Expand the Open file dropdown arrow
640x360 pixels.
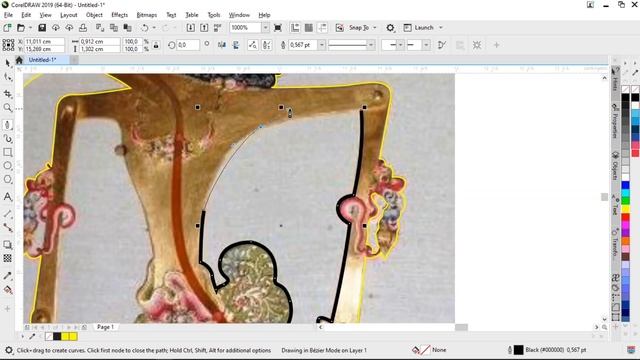(30, 28)
